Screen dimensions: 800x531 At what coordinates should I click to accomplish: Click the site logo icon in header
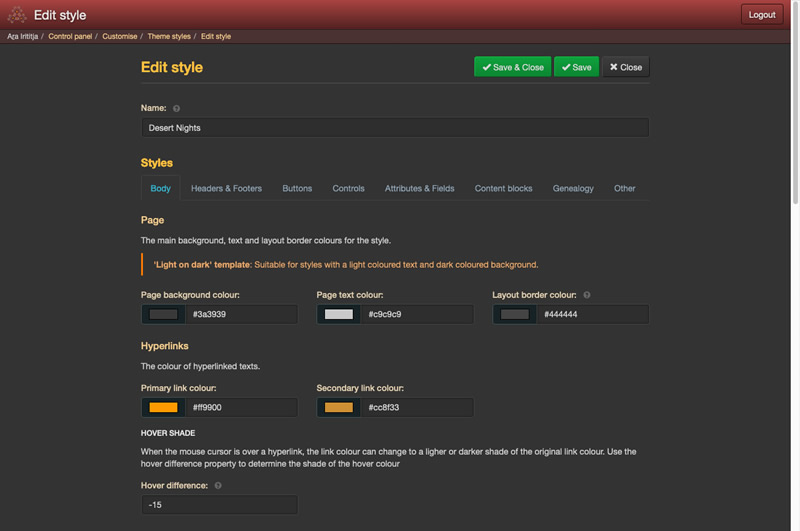17,15
